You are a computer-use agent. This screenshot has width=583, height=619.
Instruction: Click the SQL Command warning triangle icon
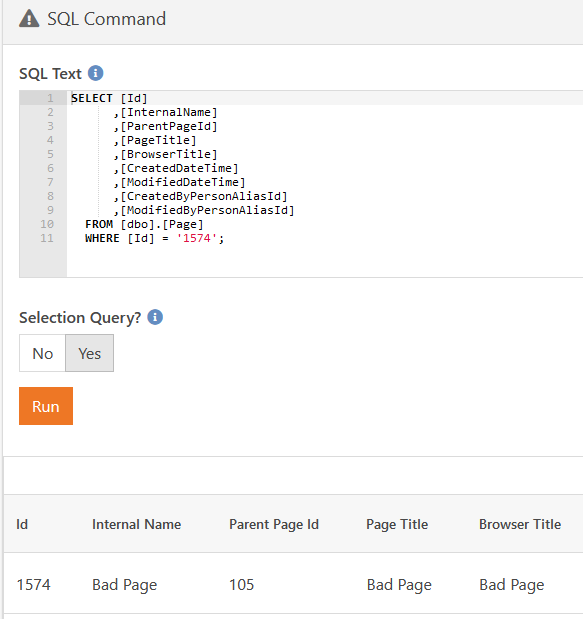click(x=29, y=19)
